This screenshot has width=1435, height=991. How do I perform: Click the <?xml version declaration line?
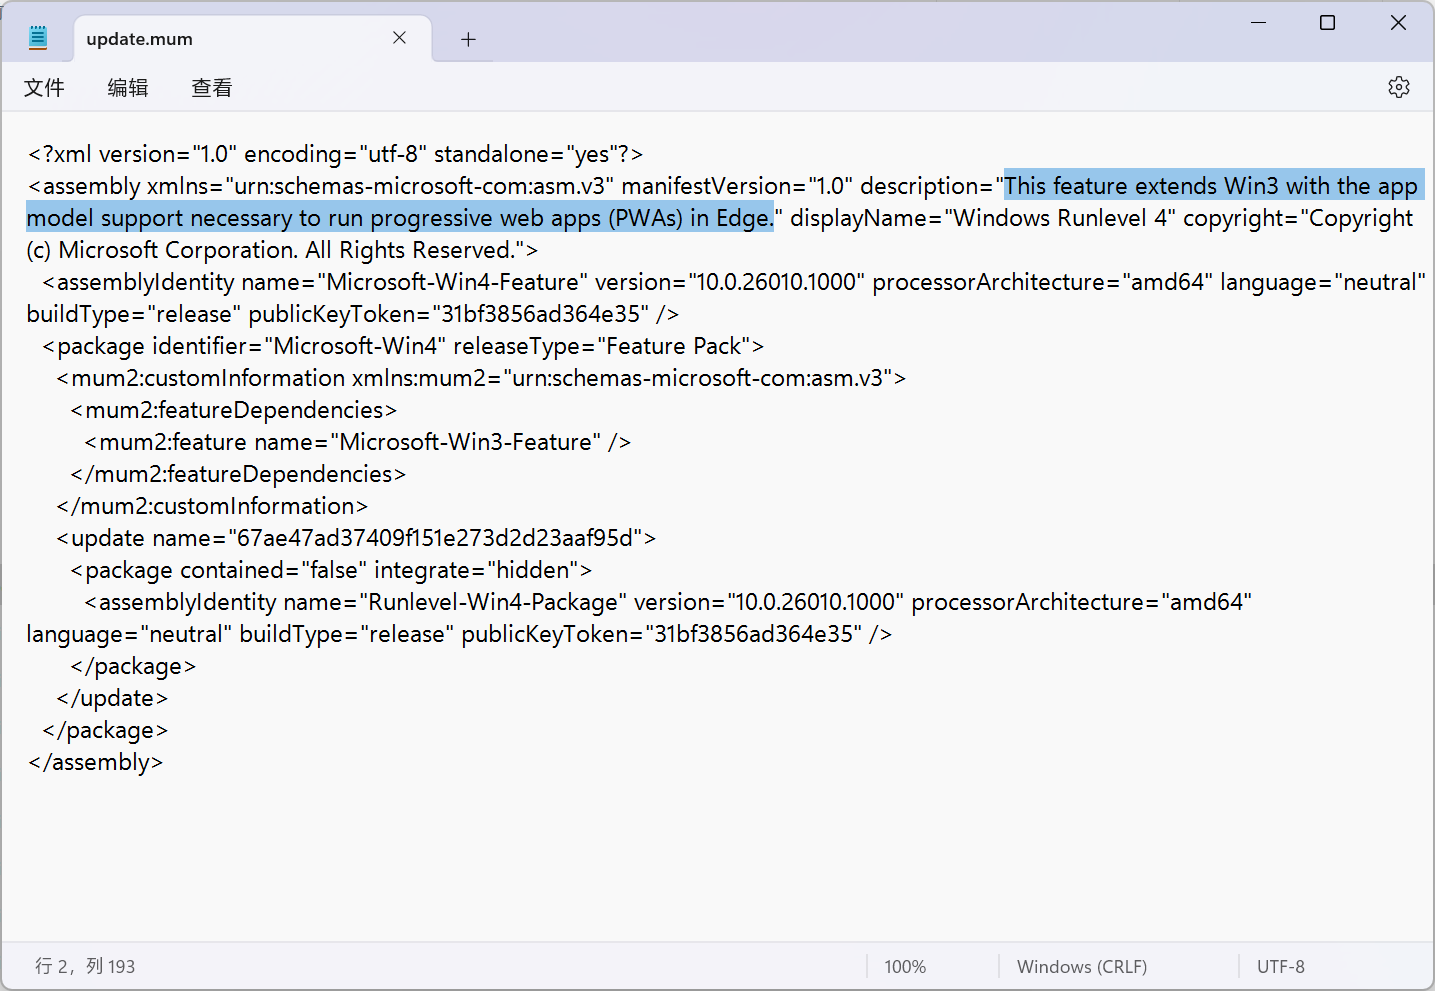coord(336,154)
